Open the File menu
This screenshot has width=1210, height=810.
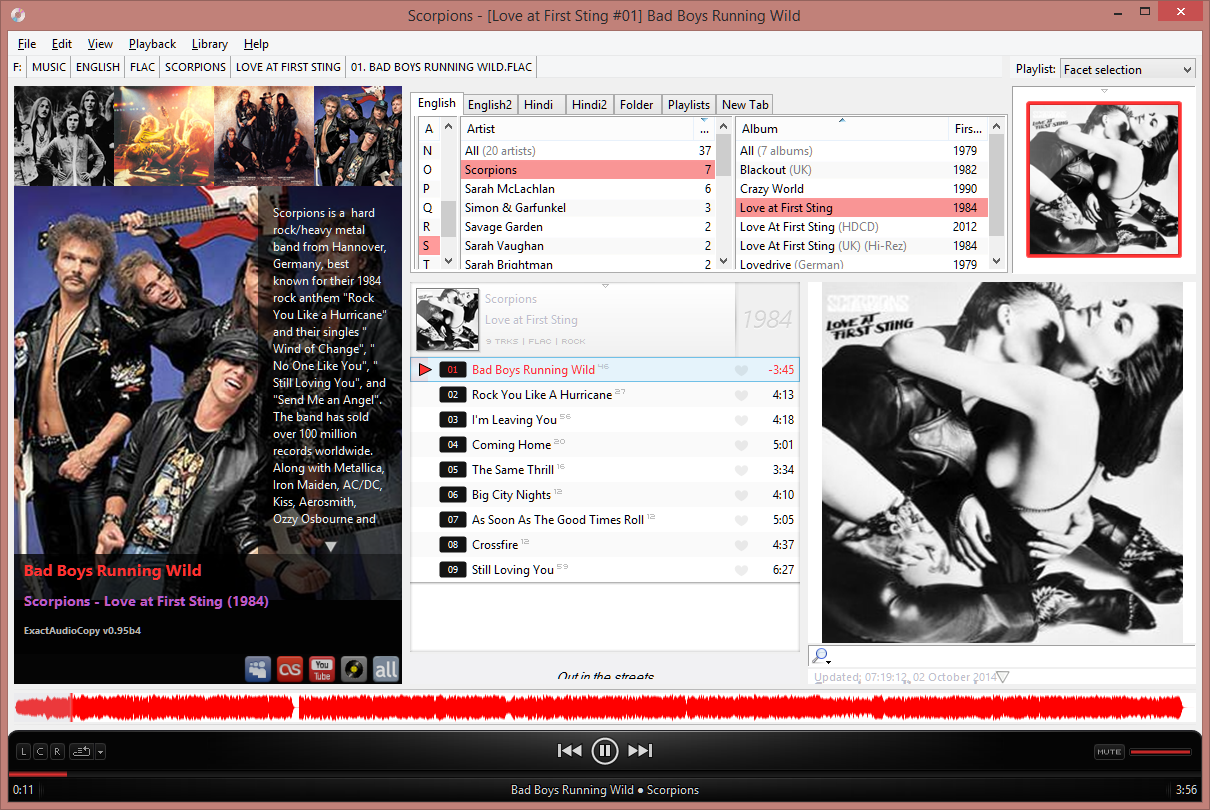(x=27, y=44)
